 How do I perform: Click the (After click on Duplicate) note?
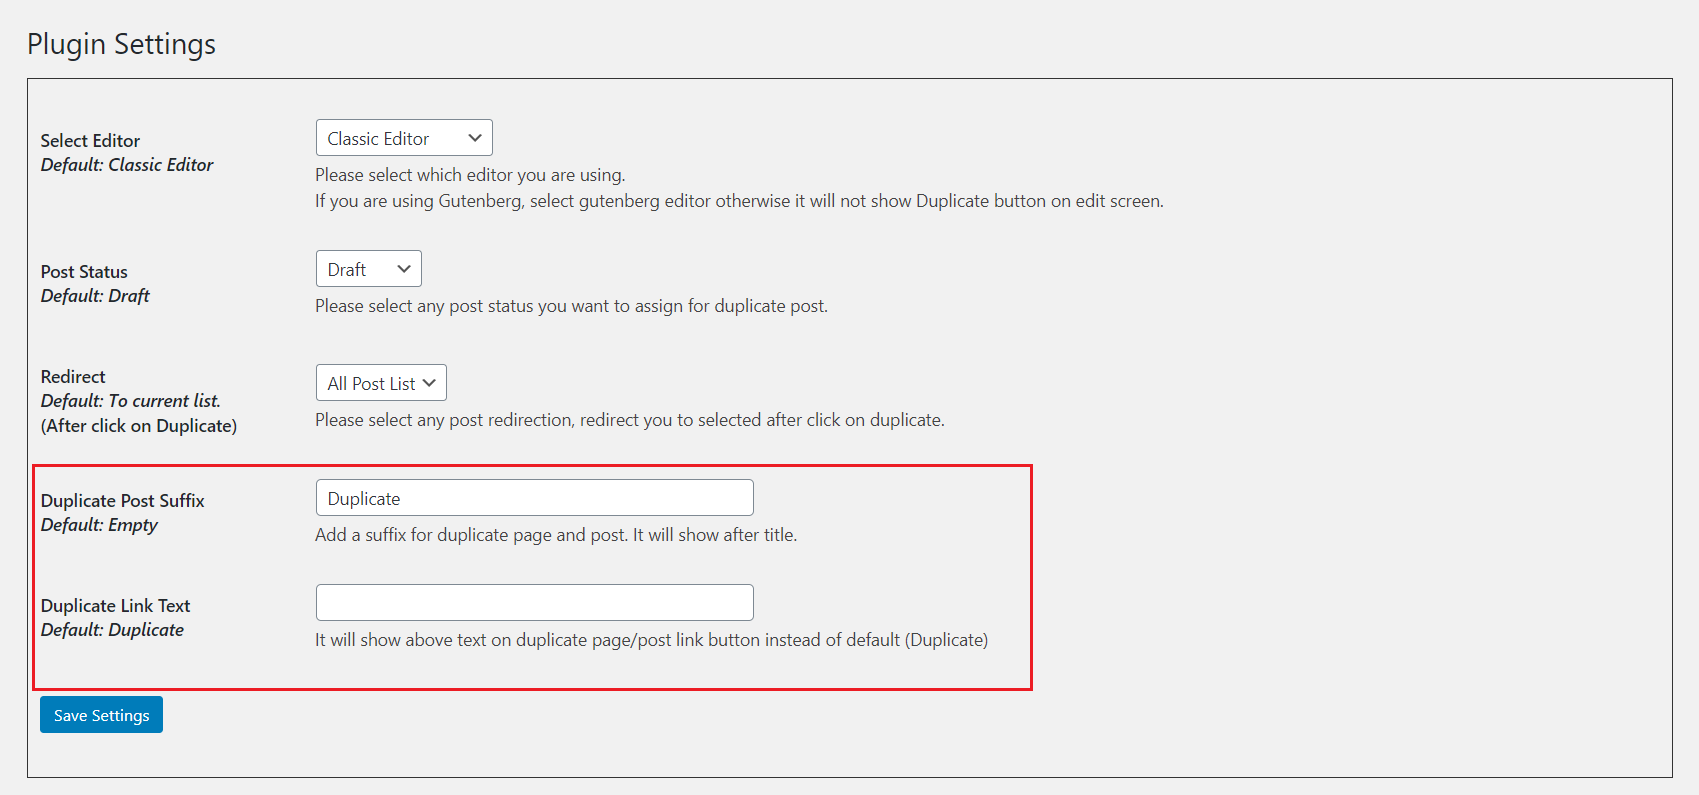[139, 426]
